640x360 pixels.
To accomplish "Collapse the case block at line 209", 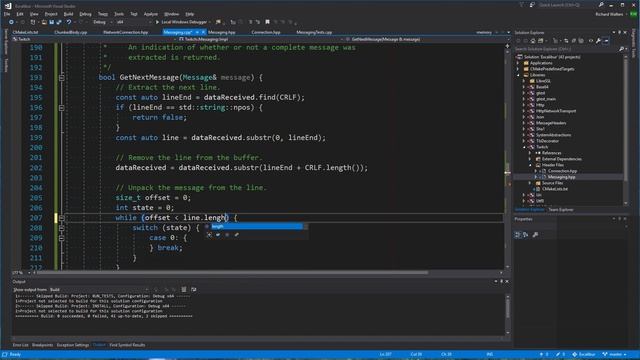I will click(62, 238).
